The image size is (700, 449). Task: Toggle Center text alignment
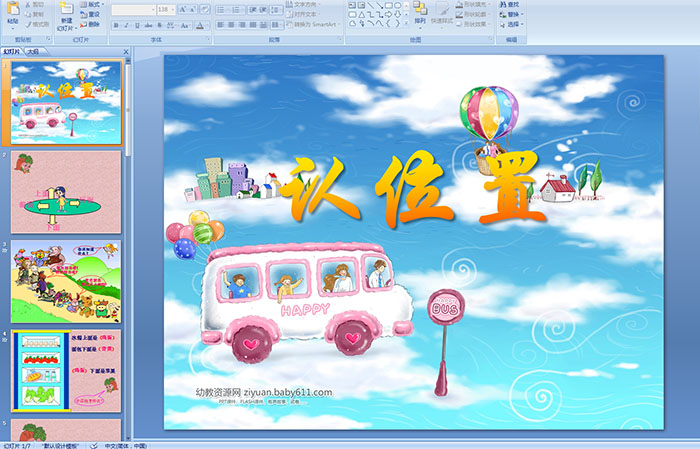(231, 25)
